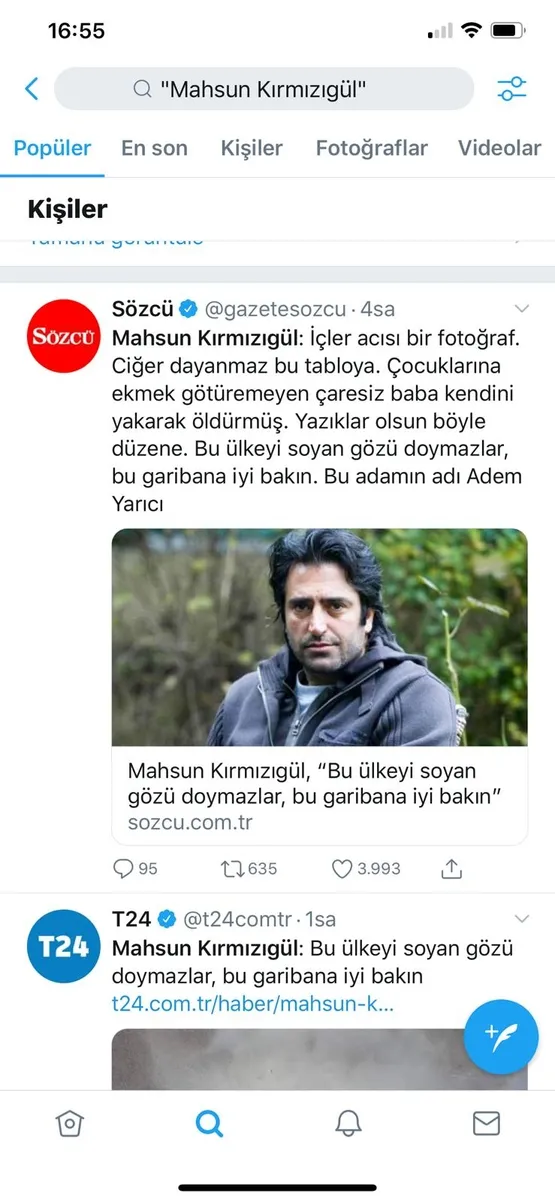The image size is (555, 1202).
Task: Open the Sözcü profile avatar
Action: pos(62,336)
